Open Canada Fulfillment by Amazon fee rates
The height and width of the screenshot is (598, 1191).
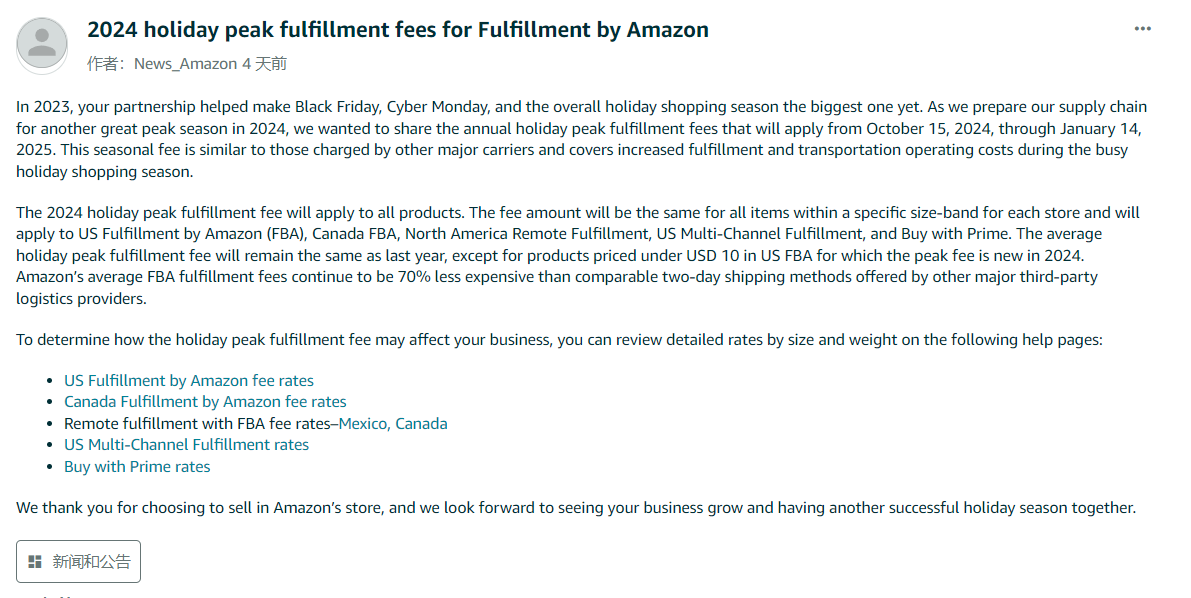[x=205, y=402]
